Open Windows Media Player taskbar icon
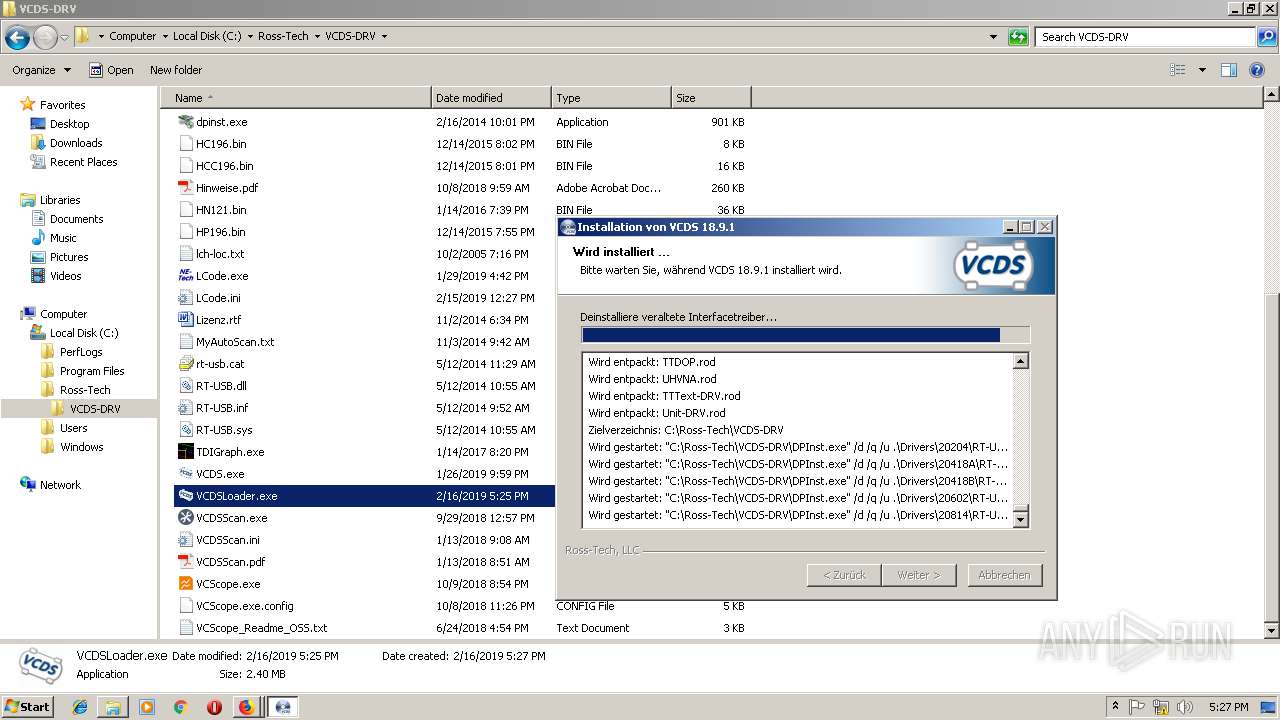Viewport: 1280px width, 720px height. [x=147, y=707]
